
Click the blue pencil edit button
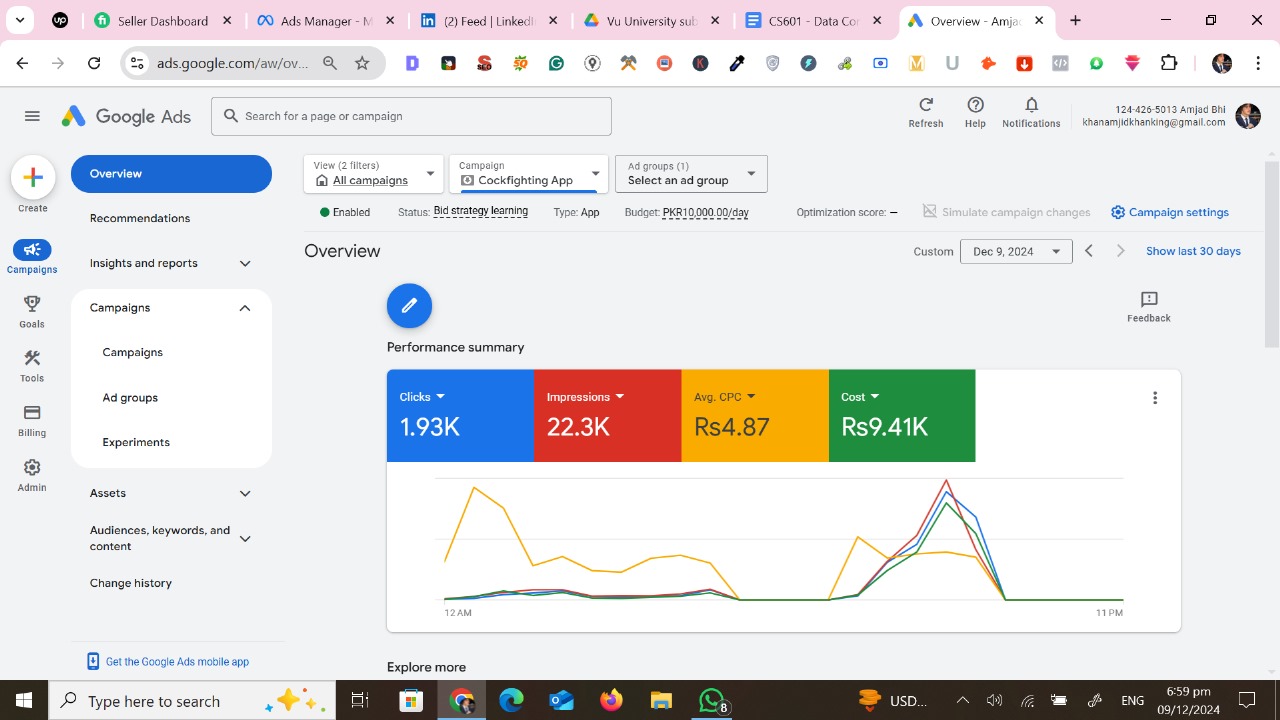coord(409,306)
